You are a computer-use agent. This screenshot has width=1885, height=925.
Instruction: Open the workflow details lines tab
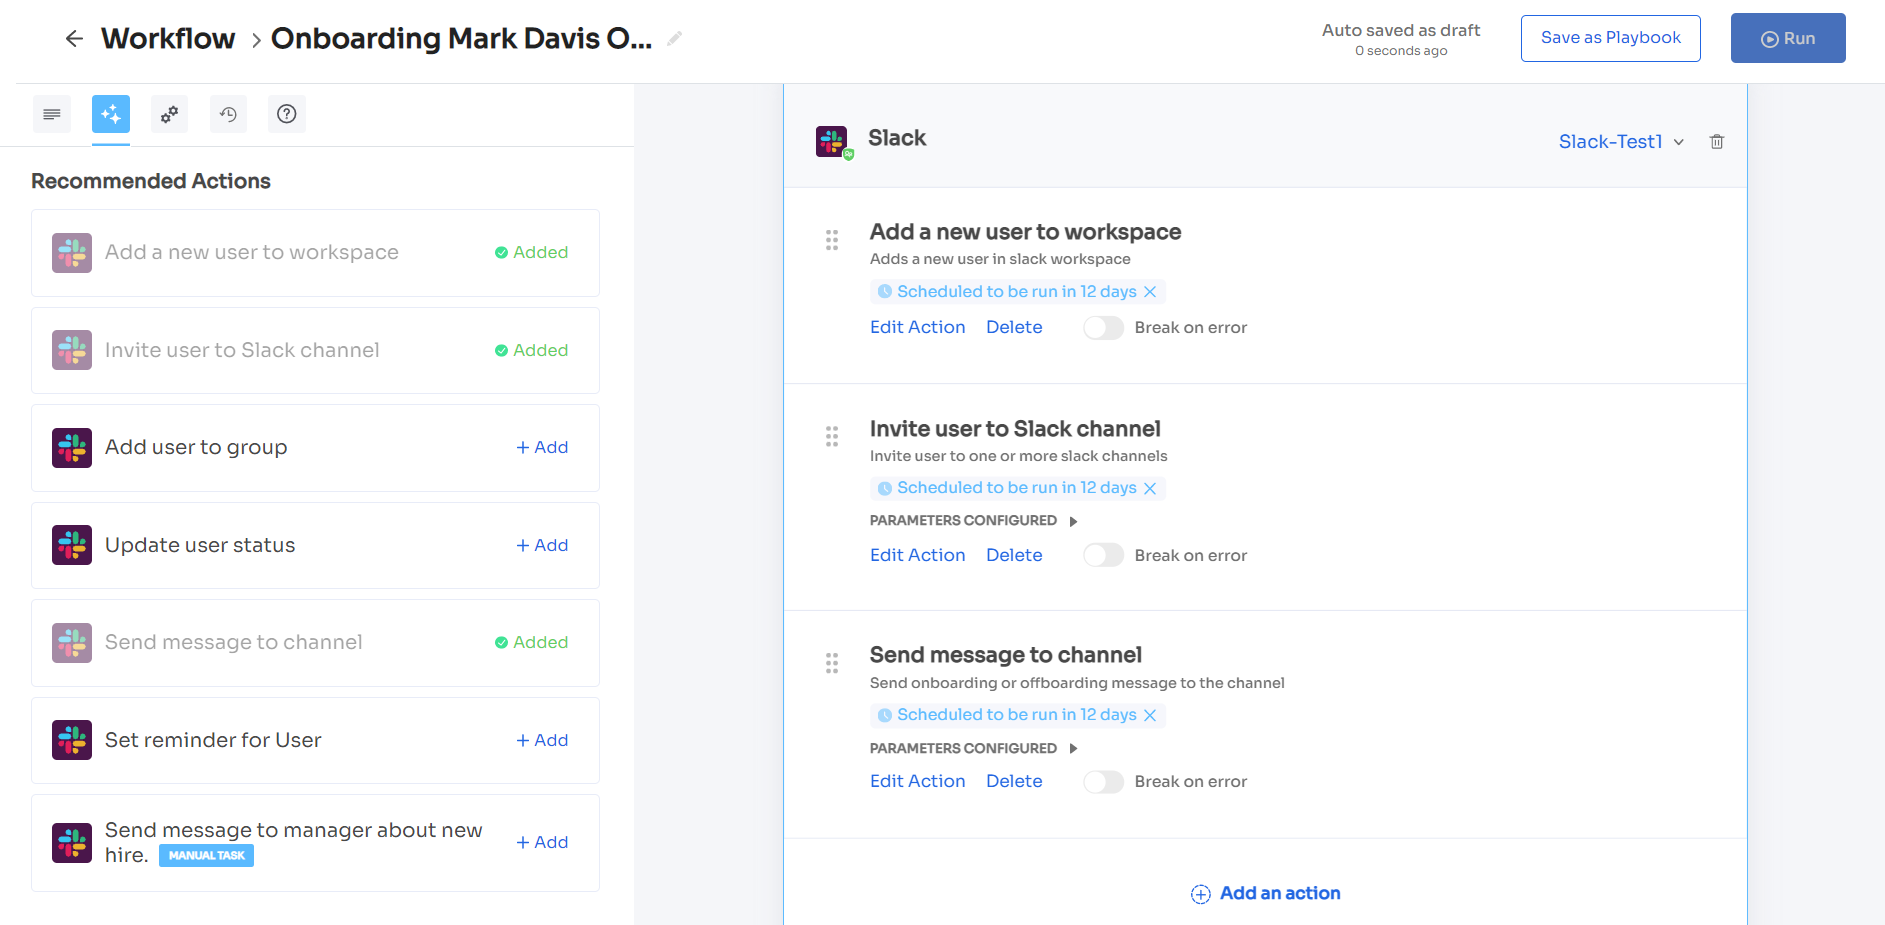coord(52,114)
